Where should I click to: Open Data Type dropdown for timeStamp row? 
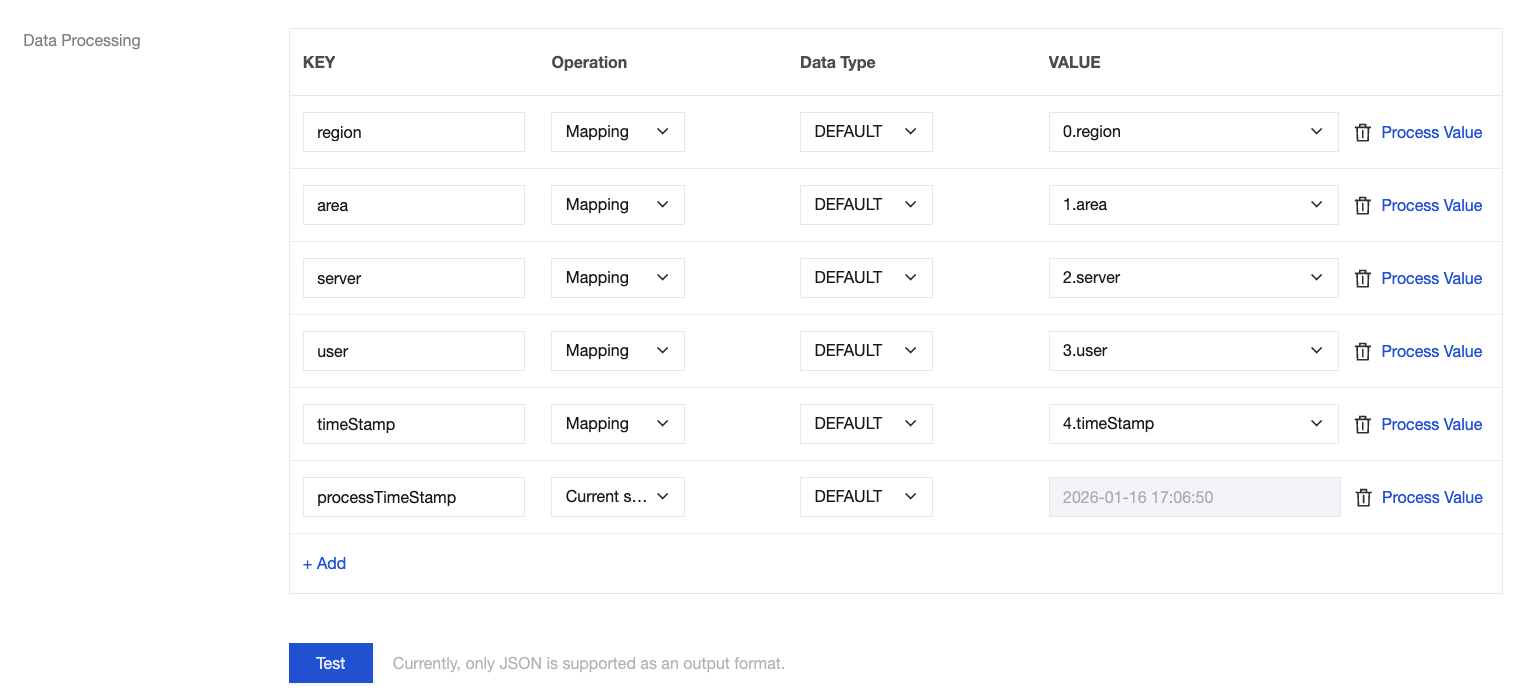865,424
